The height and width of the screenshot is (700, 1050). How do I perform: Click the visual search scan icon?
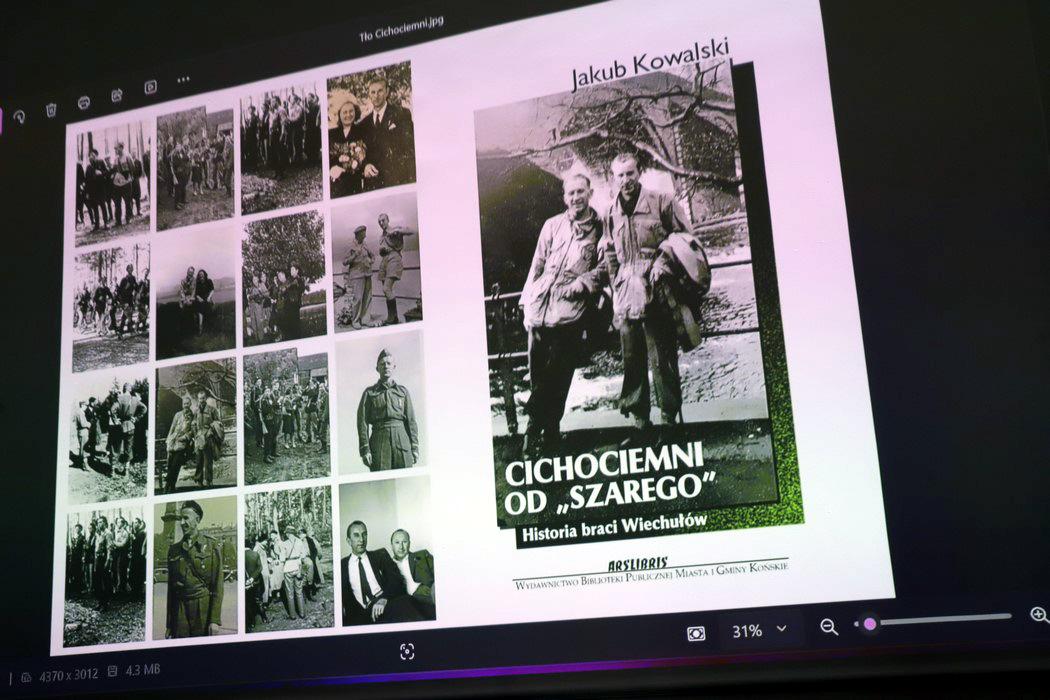[x=406, y=651]
